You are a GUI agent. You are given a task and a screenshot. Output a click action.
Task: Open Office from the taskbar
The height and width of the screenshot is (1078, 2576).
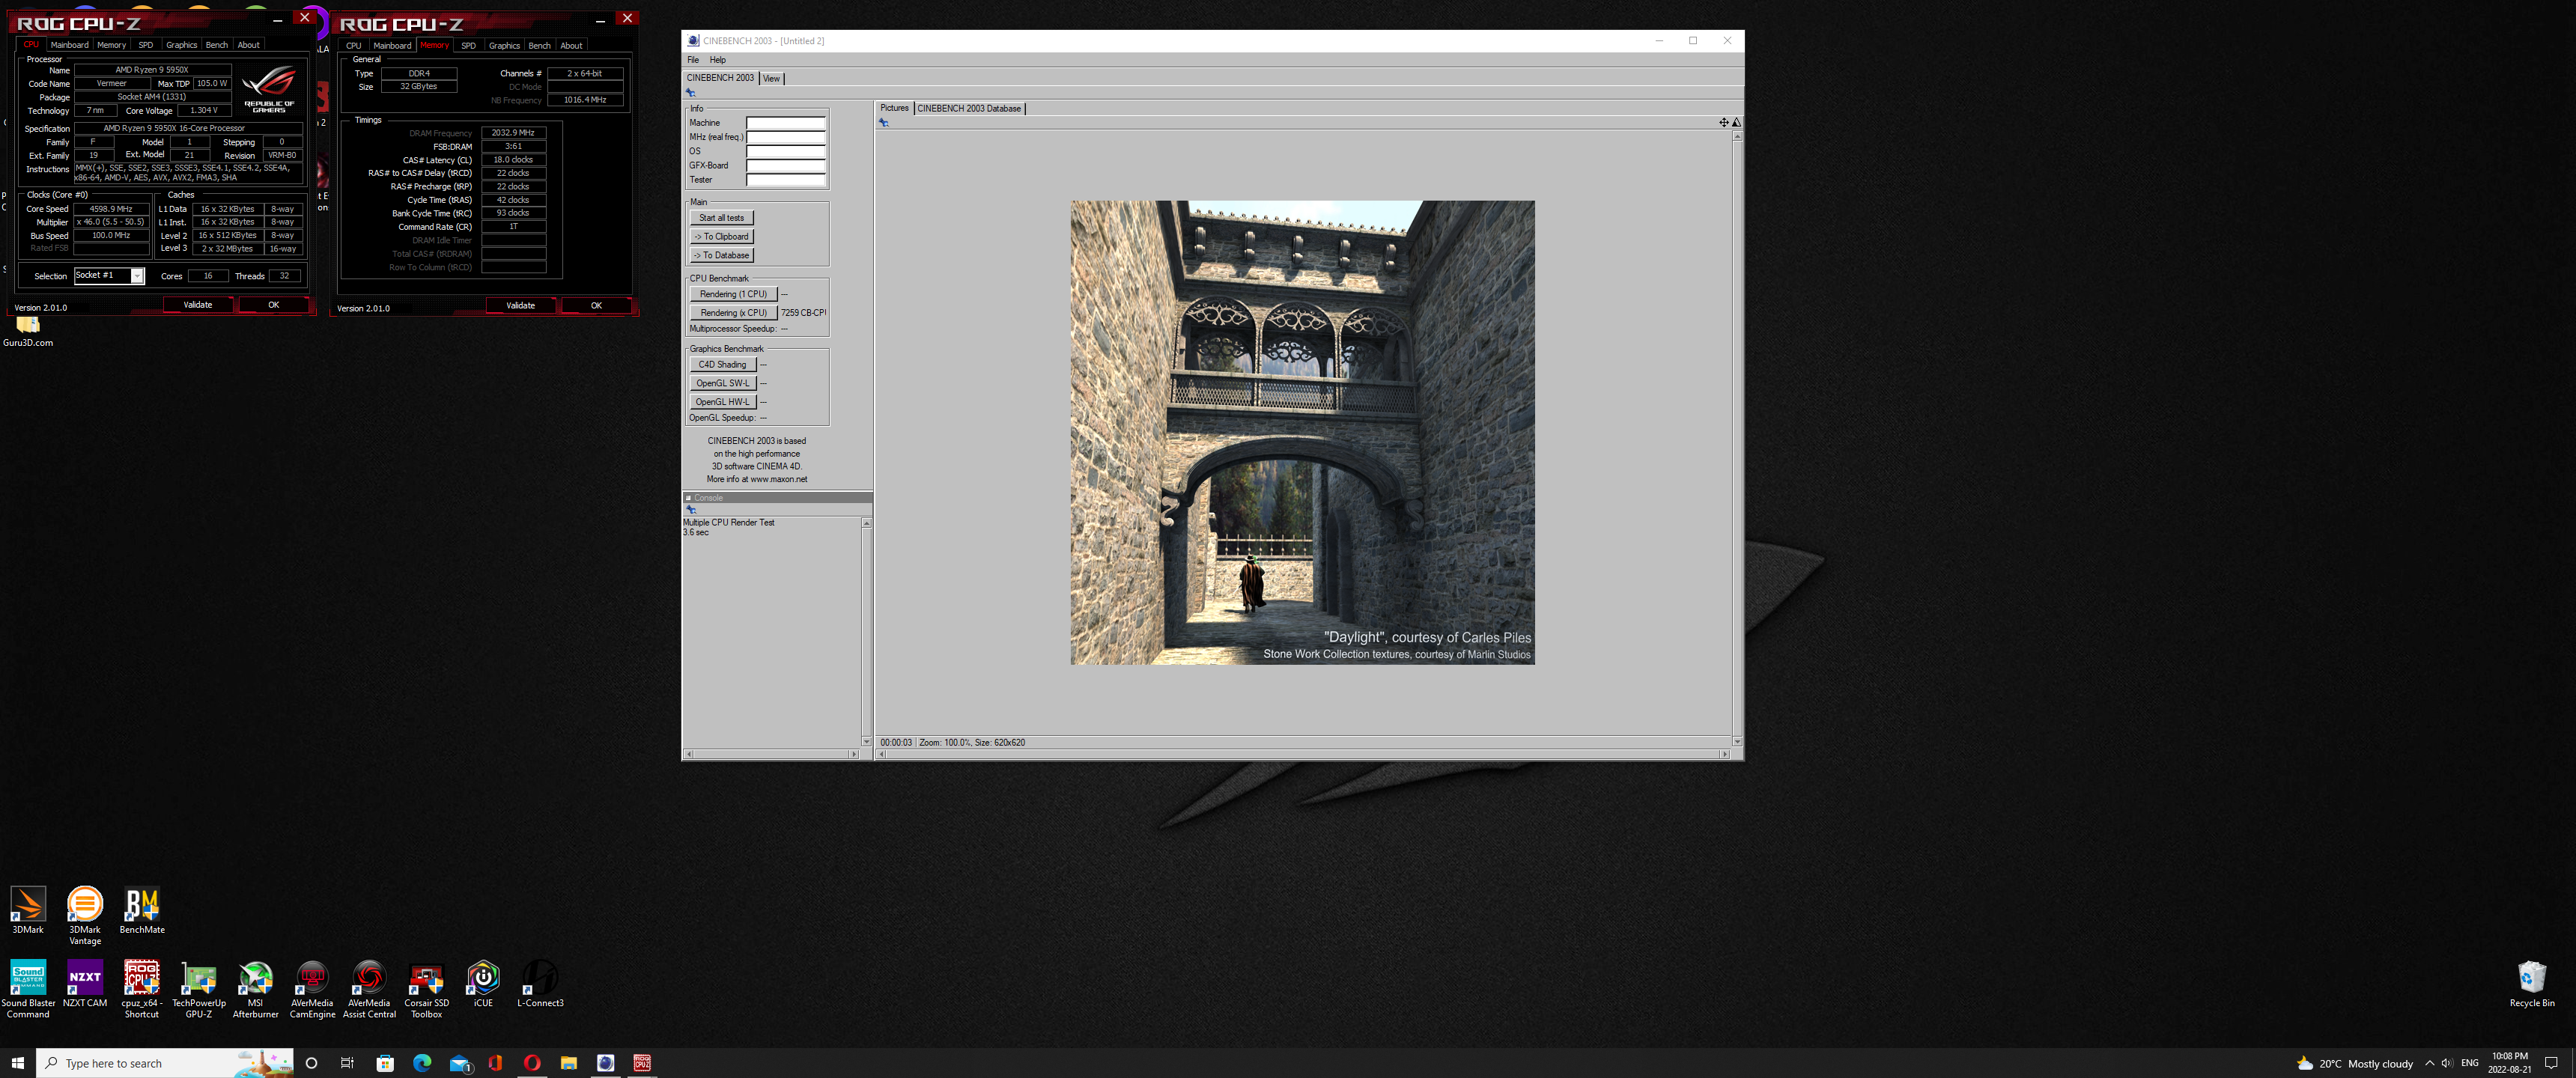[x=495, y=1063]
